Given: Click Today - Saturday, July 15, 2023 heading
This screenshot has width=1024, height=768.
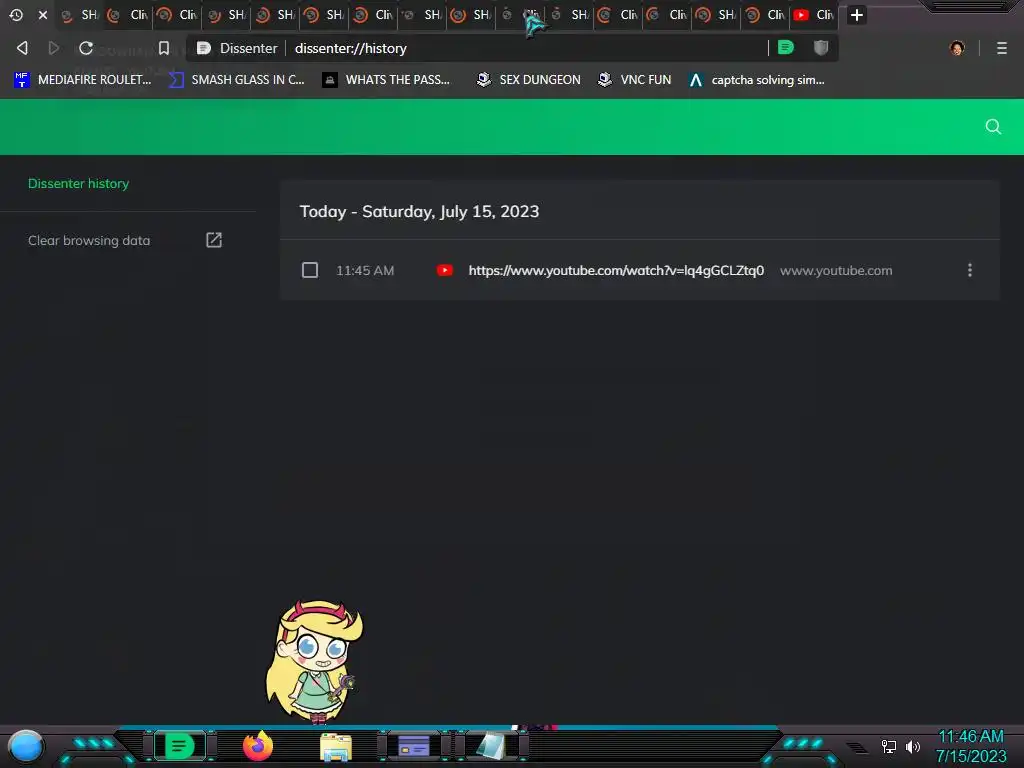Looking at the screenshot, I should click(419, 212).
